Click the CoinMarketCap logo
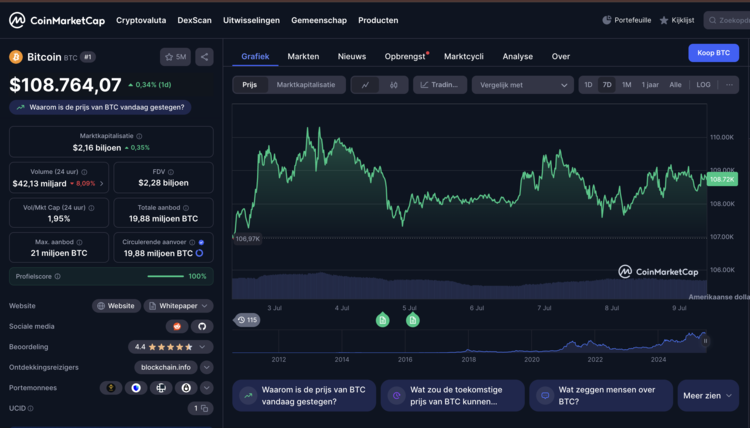The image size is (750, 428). pyautogui.click(x=57, y=20)
